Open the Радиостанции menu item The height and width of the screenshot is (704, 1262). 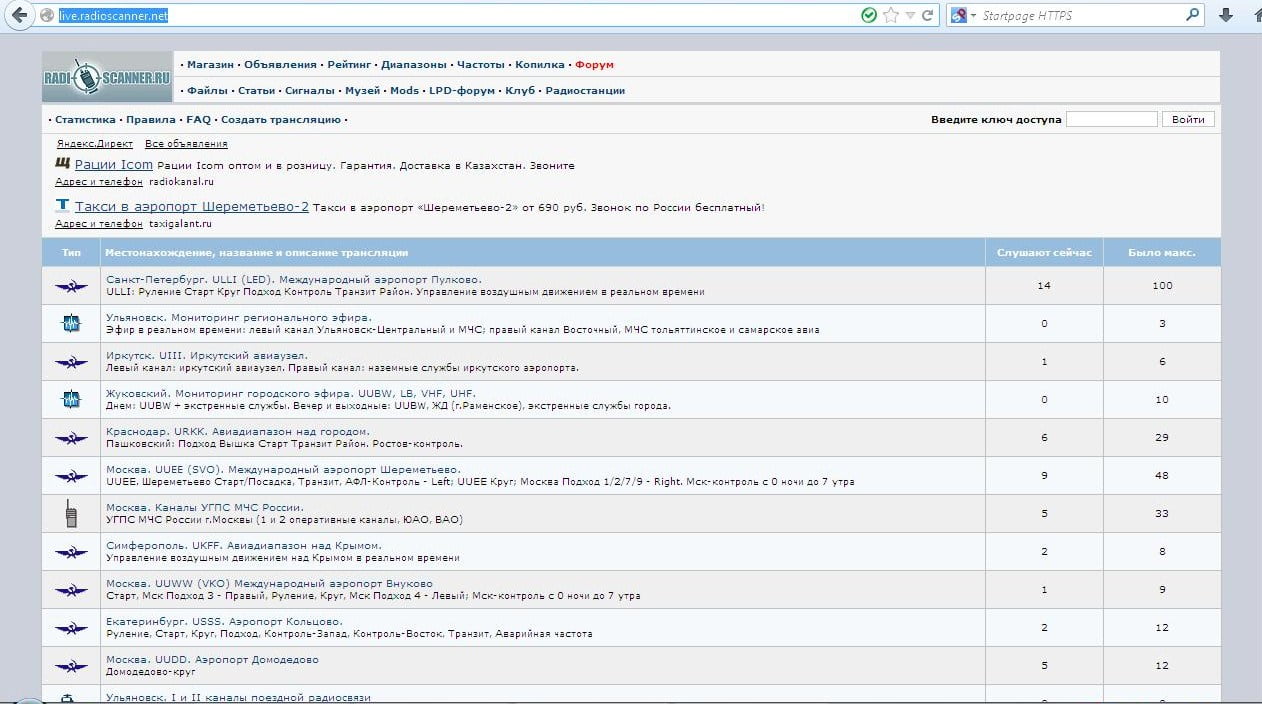[585, 90]
